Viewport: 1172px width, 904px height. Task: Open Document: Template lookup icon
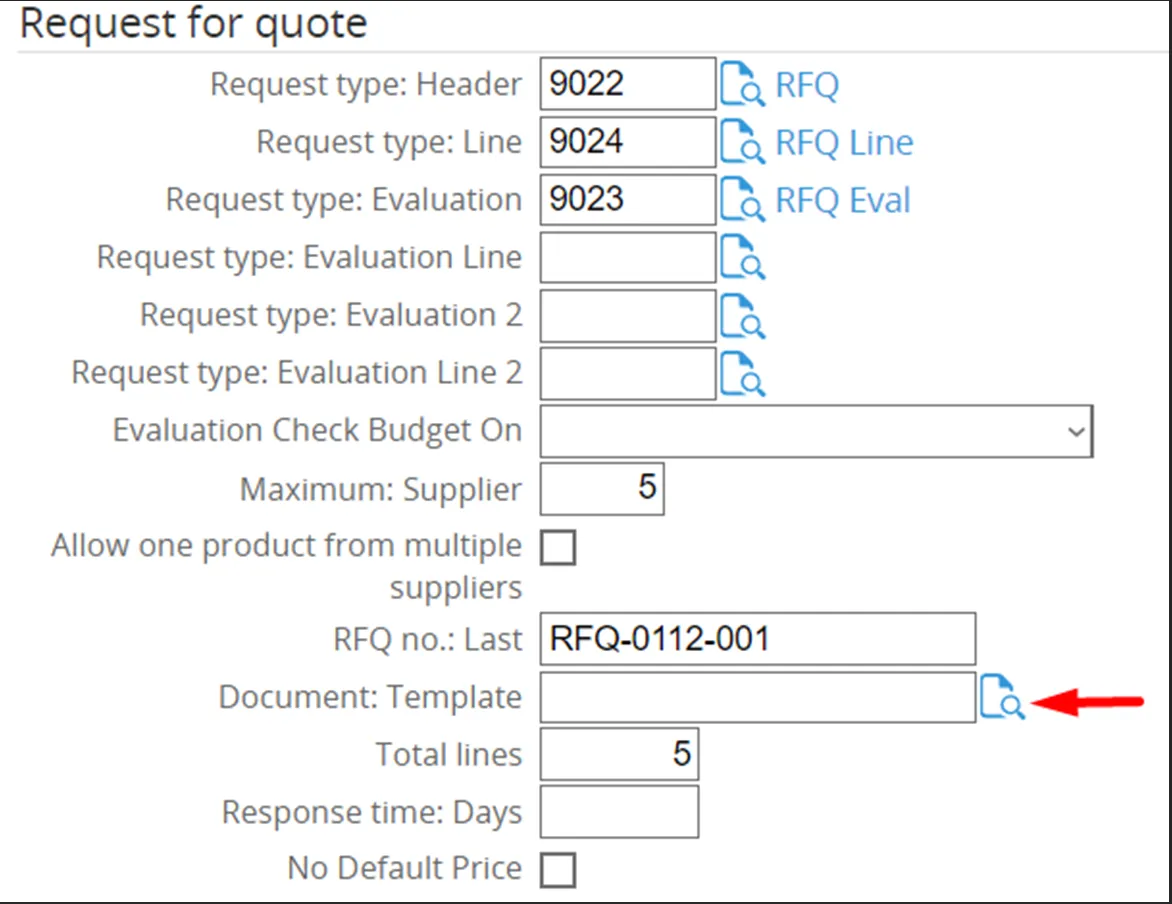click(1001, 697)
